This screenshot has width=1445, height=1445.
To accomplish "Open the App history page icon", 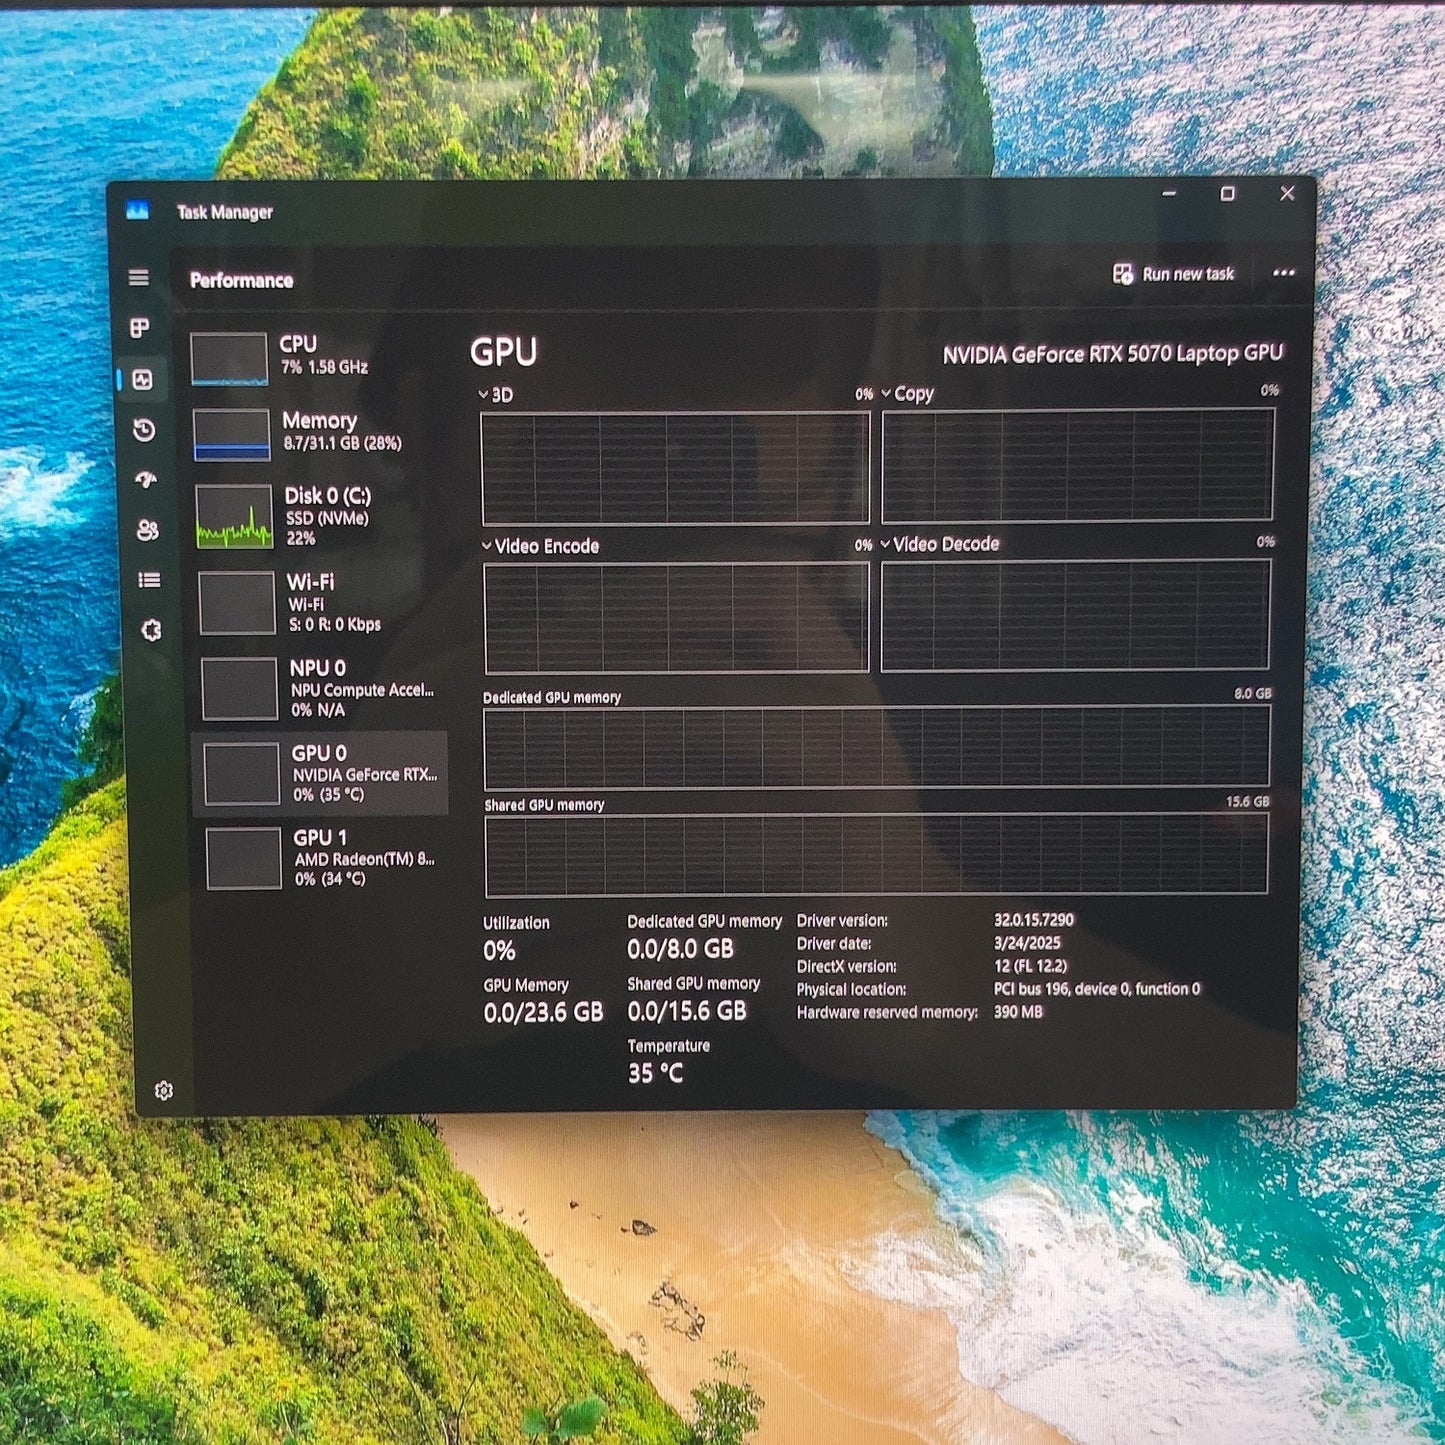I will coord(144,430).
